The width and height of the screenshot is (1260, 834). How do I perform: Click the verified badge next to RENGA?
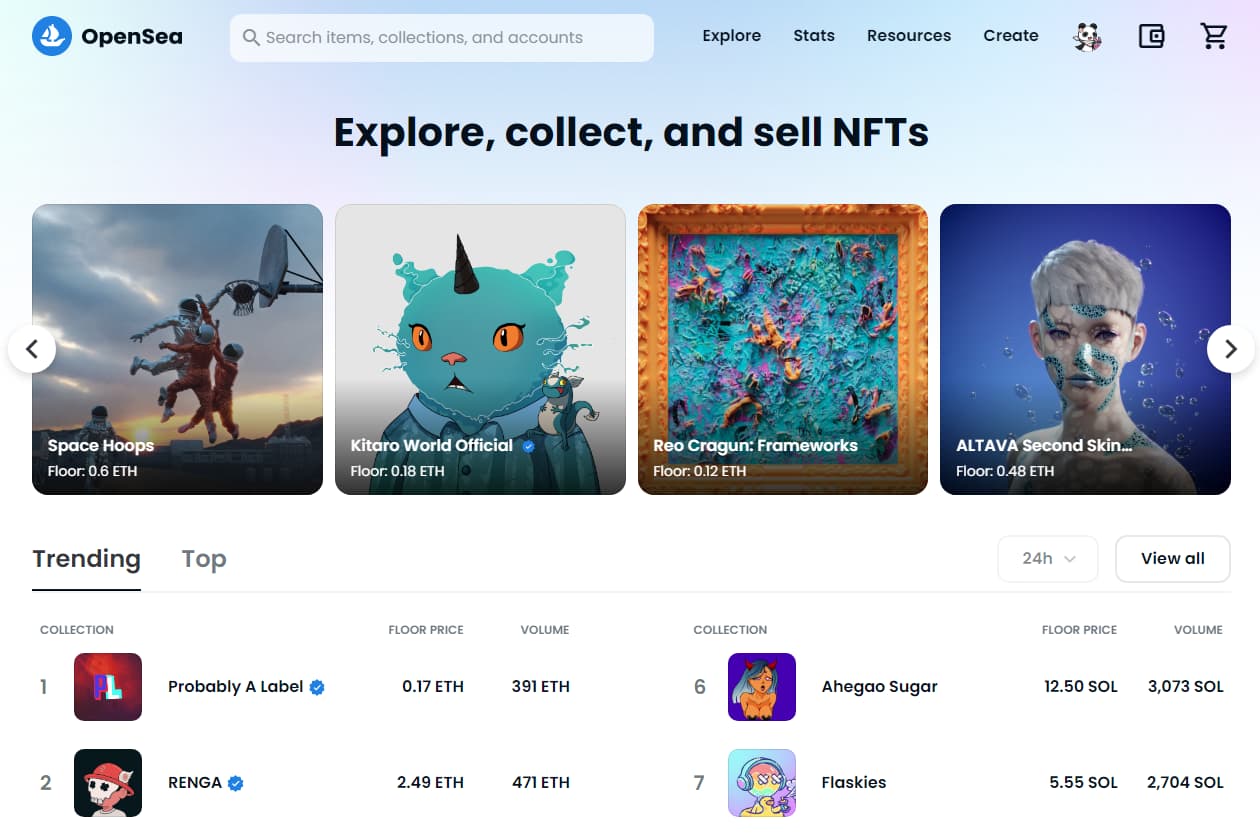[x=235, y=783]
